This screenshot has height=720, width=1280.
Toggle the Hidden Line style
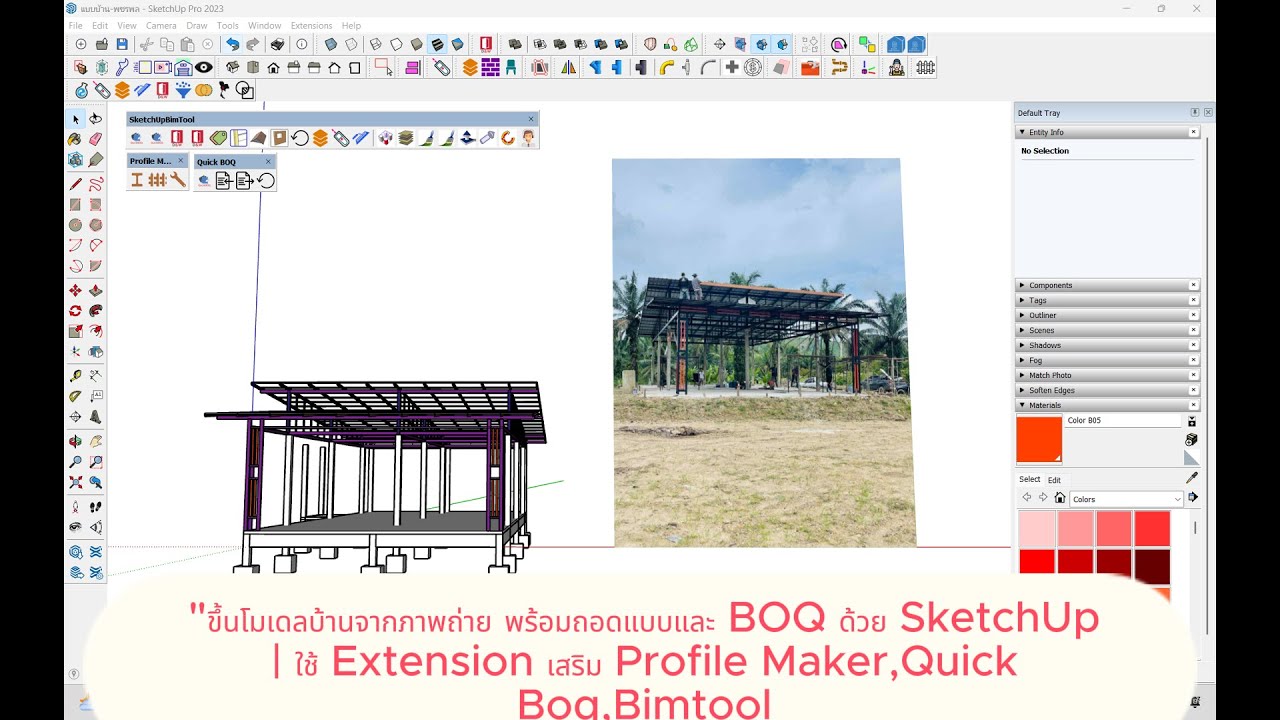click(x=396, y=44)
